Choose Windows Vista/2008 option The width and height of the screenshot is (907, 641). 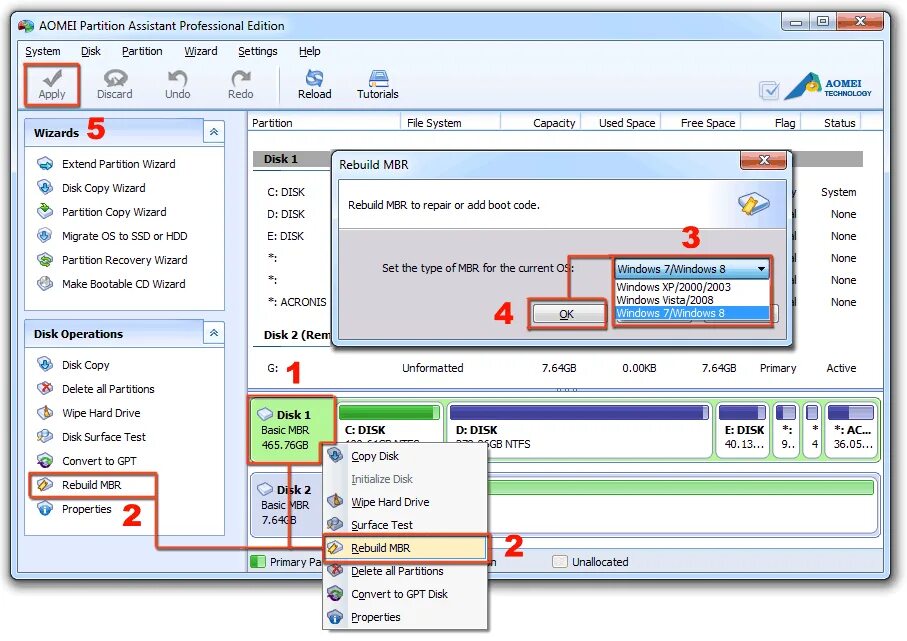point(691,300)
